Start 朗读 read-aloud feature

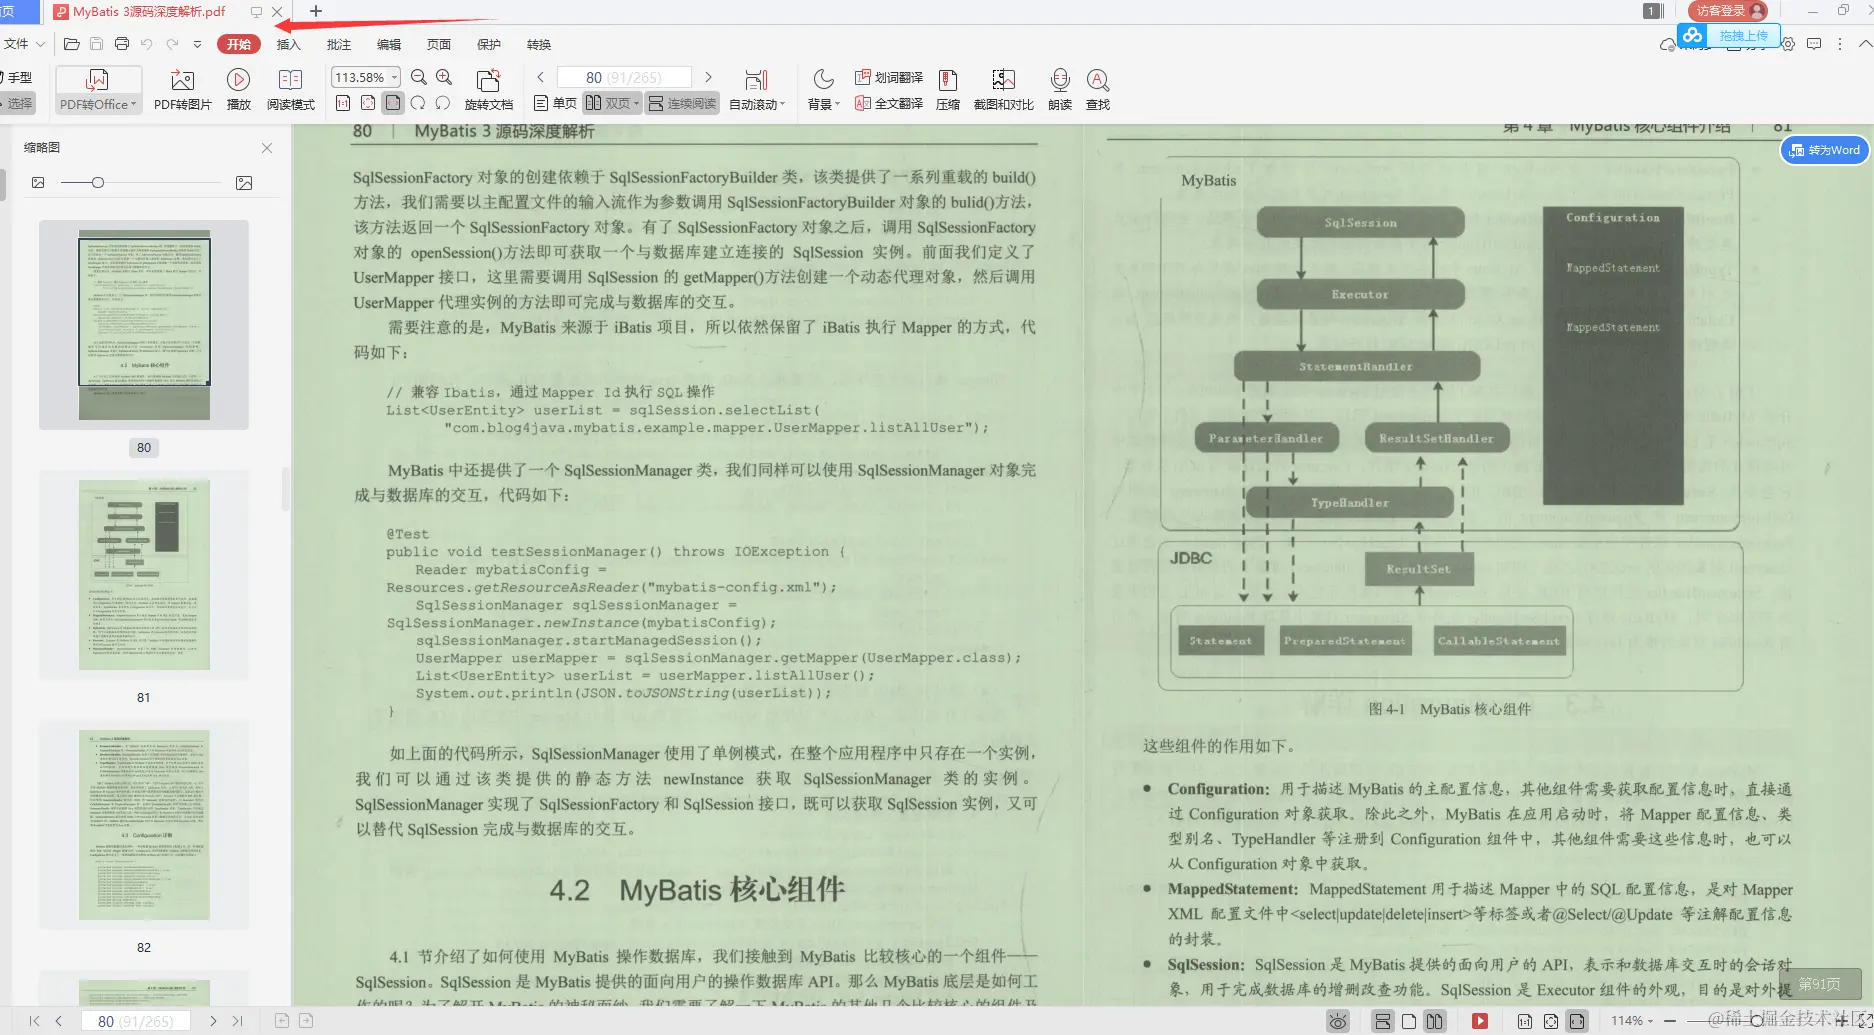point(1059,89)
